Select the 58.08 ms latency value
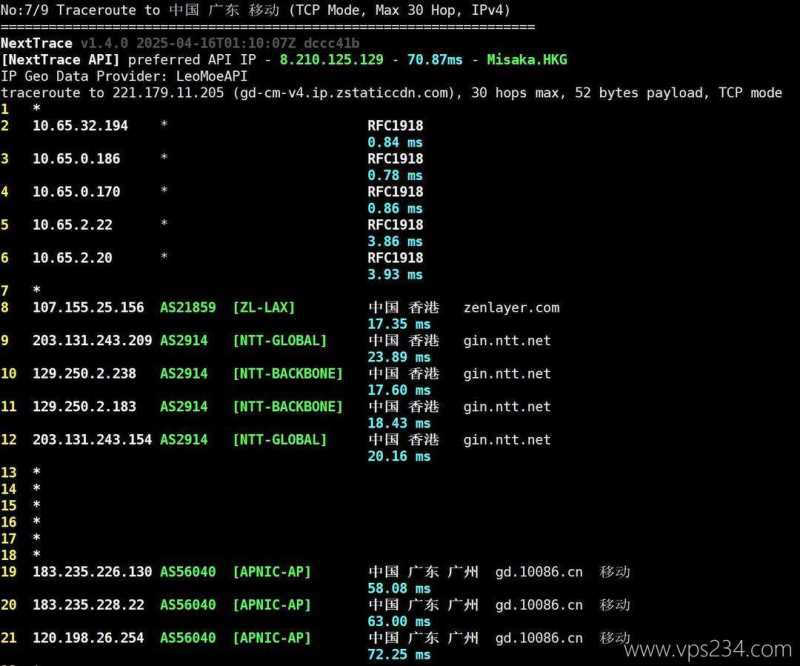 (x=399, y=589)
